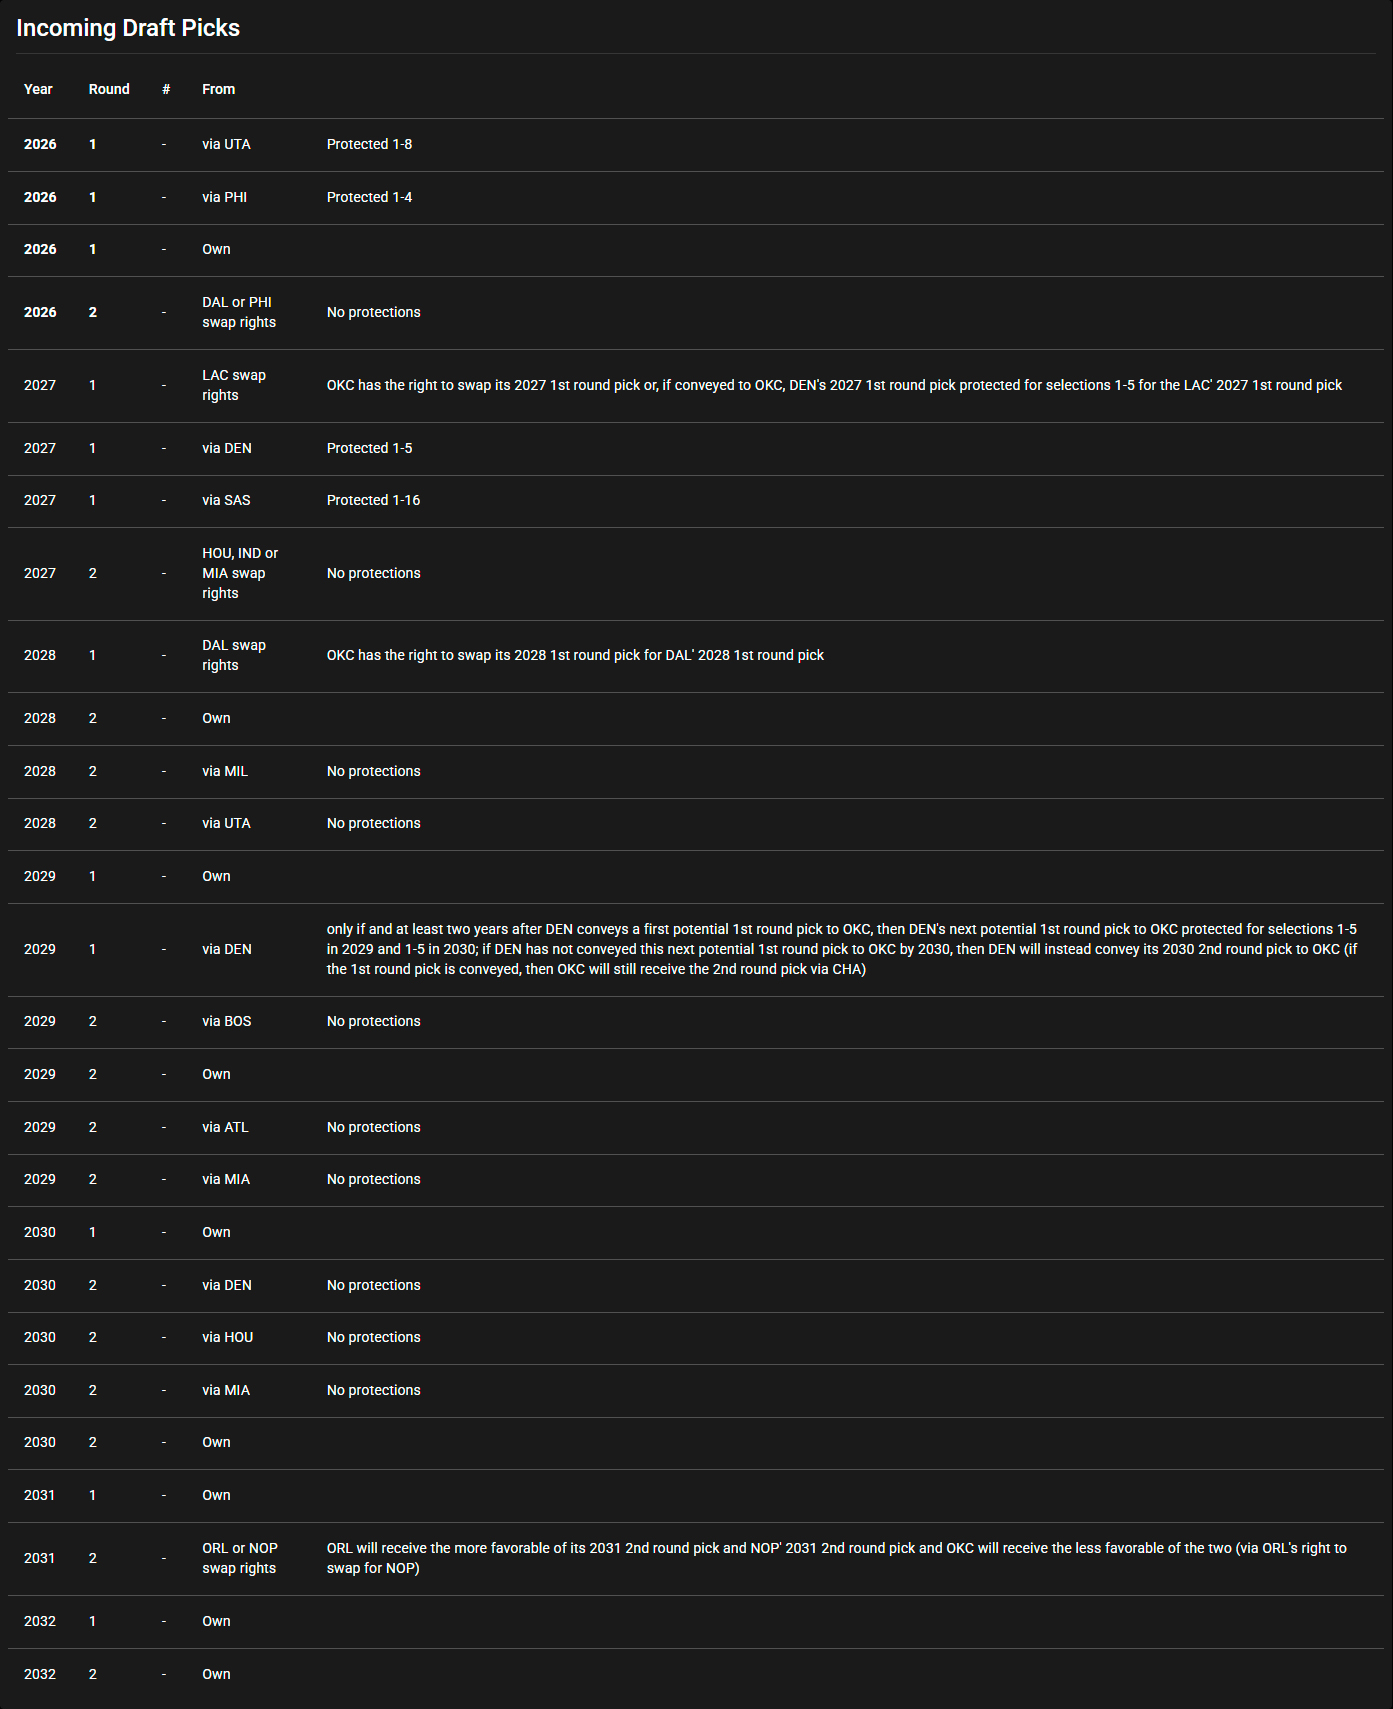Select the 2026 via UTA pick row

pos(696,145)
